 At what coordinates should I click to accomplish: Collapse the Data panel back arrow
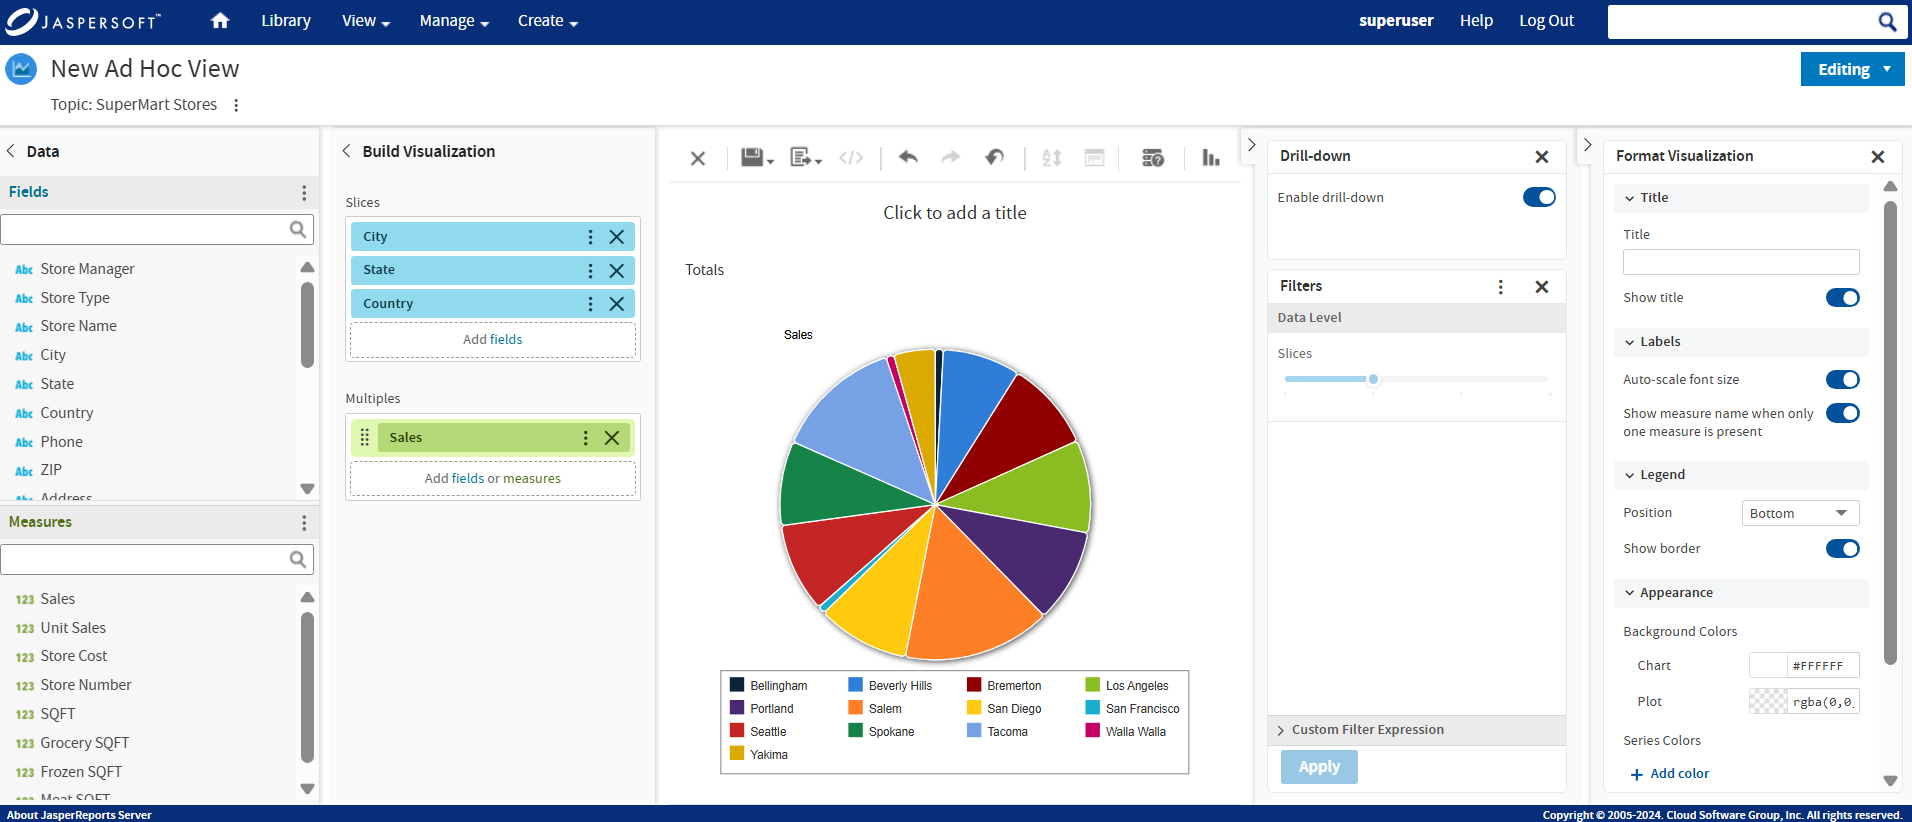[11, 151]
